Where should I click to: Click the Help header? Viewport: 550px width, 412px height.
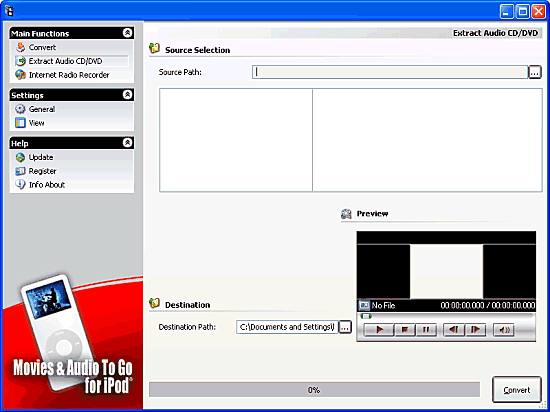pos(72,143)
